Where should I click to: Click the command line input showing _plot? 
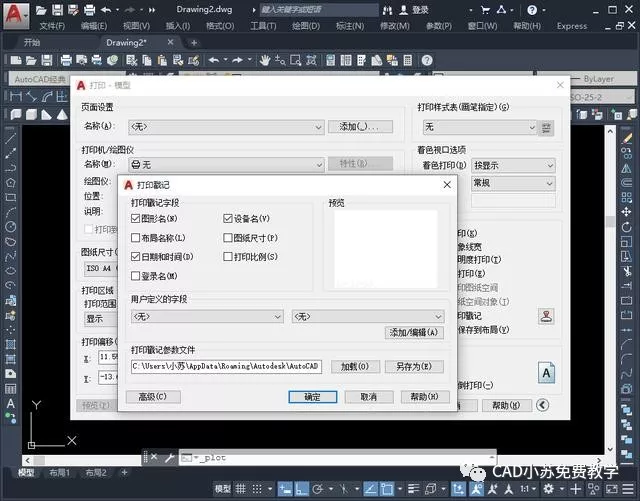pos(338,458)
